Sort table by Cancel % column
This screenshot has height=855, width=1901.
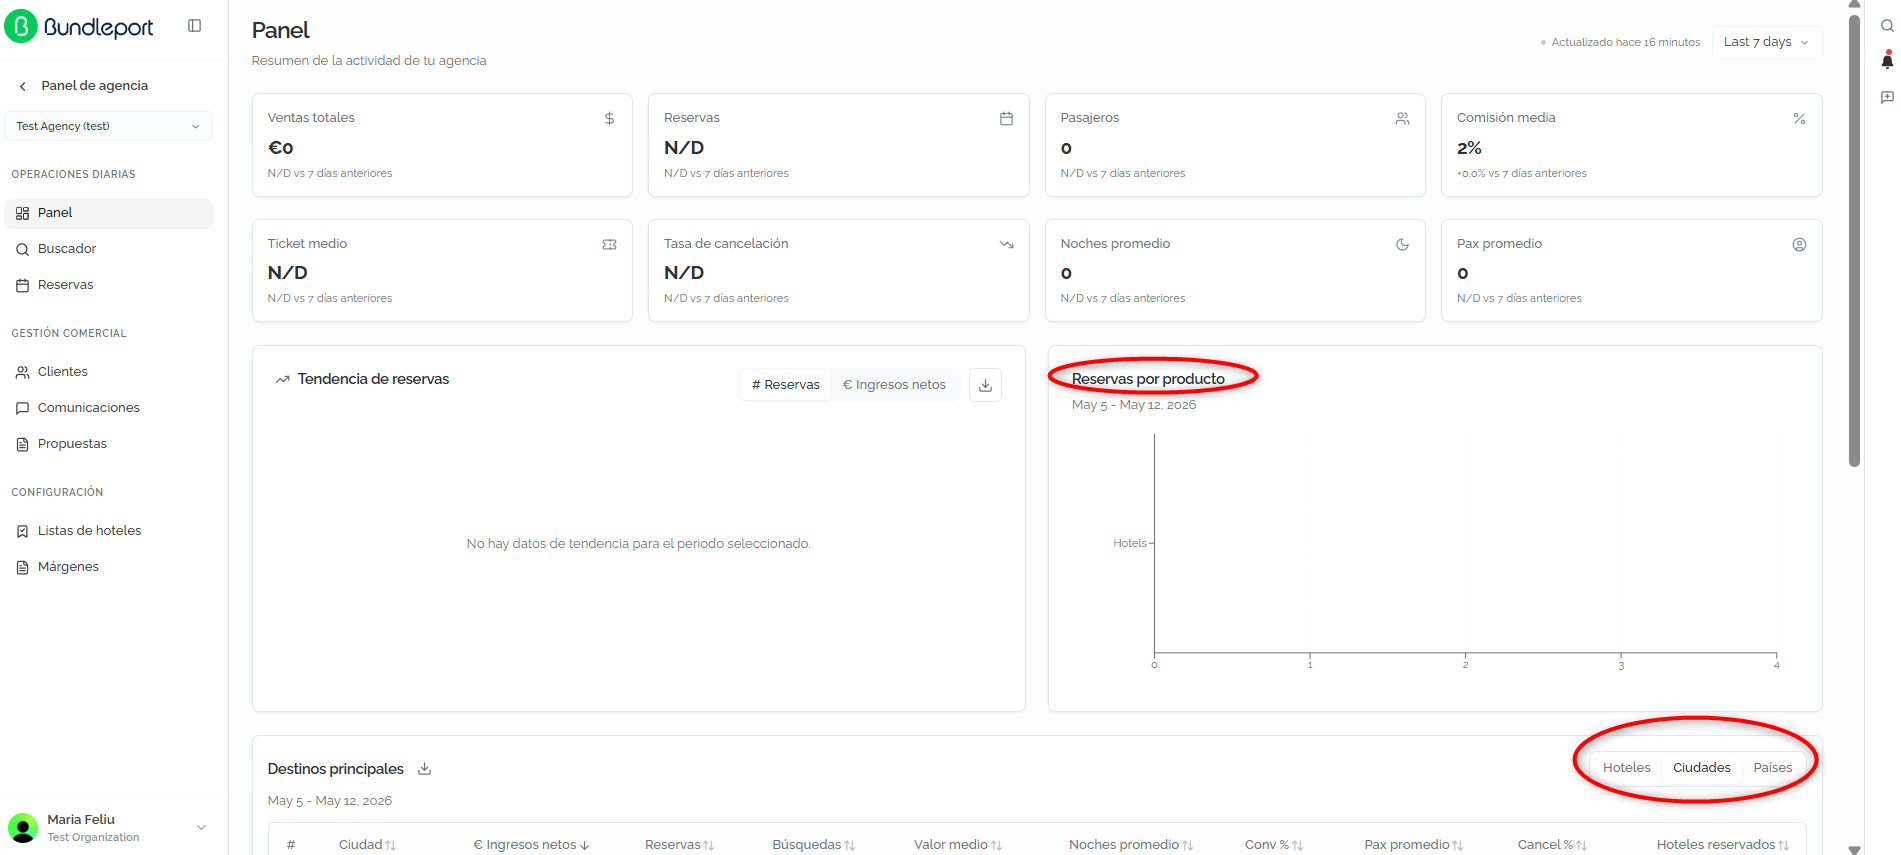click(1552, 845)
